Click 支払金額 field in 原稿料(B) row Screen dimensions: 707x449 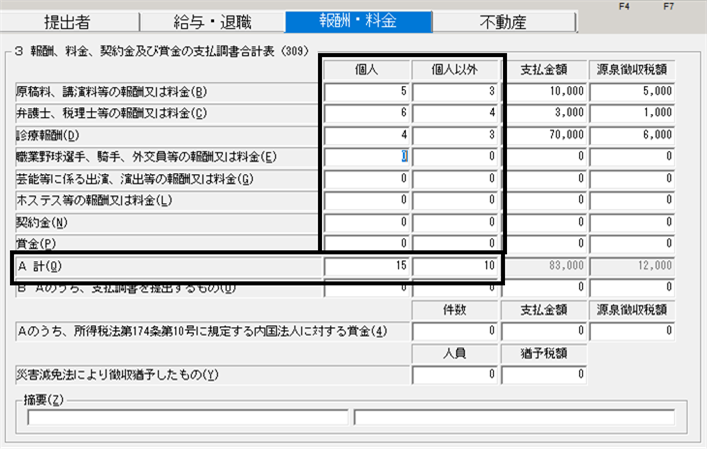pyautogui.click(x=544, y=92)
